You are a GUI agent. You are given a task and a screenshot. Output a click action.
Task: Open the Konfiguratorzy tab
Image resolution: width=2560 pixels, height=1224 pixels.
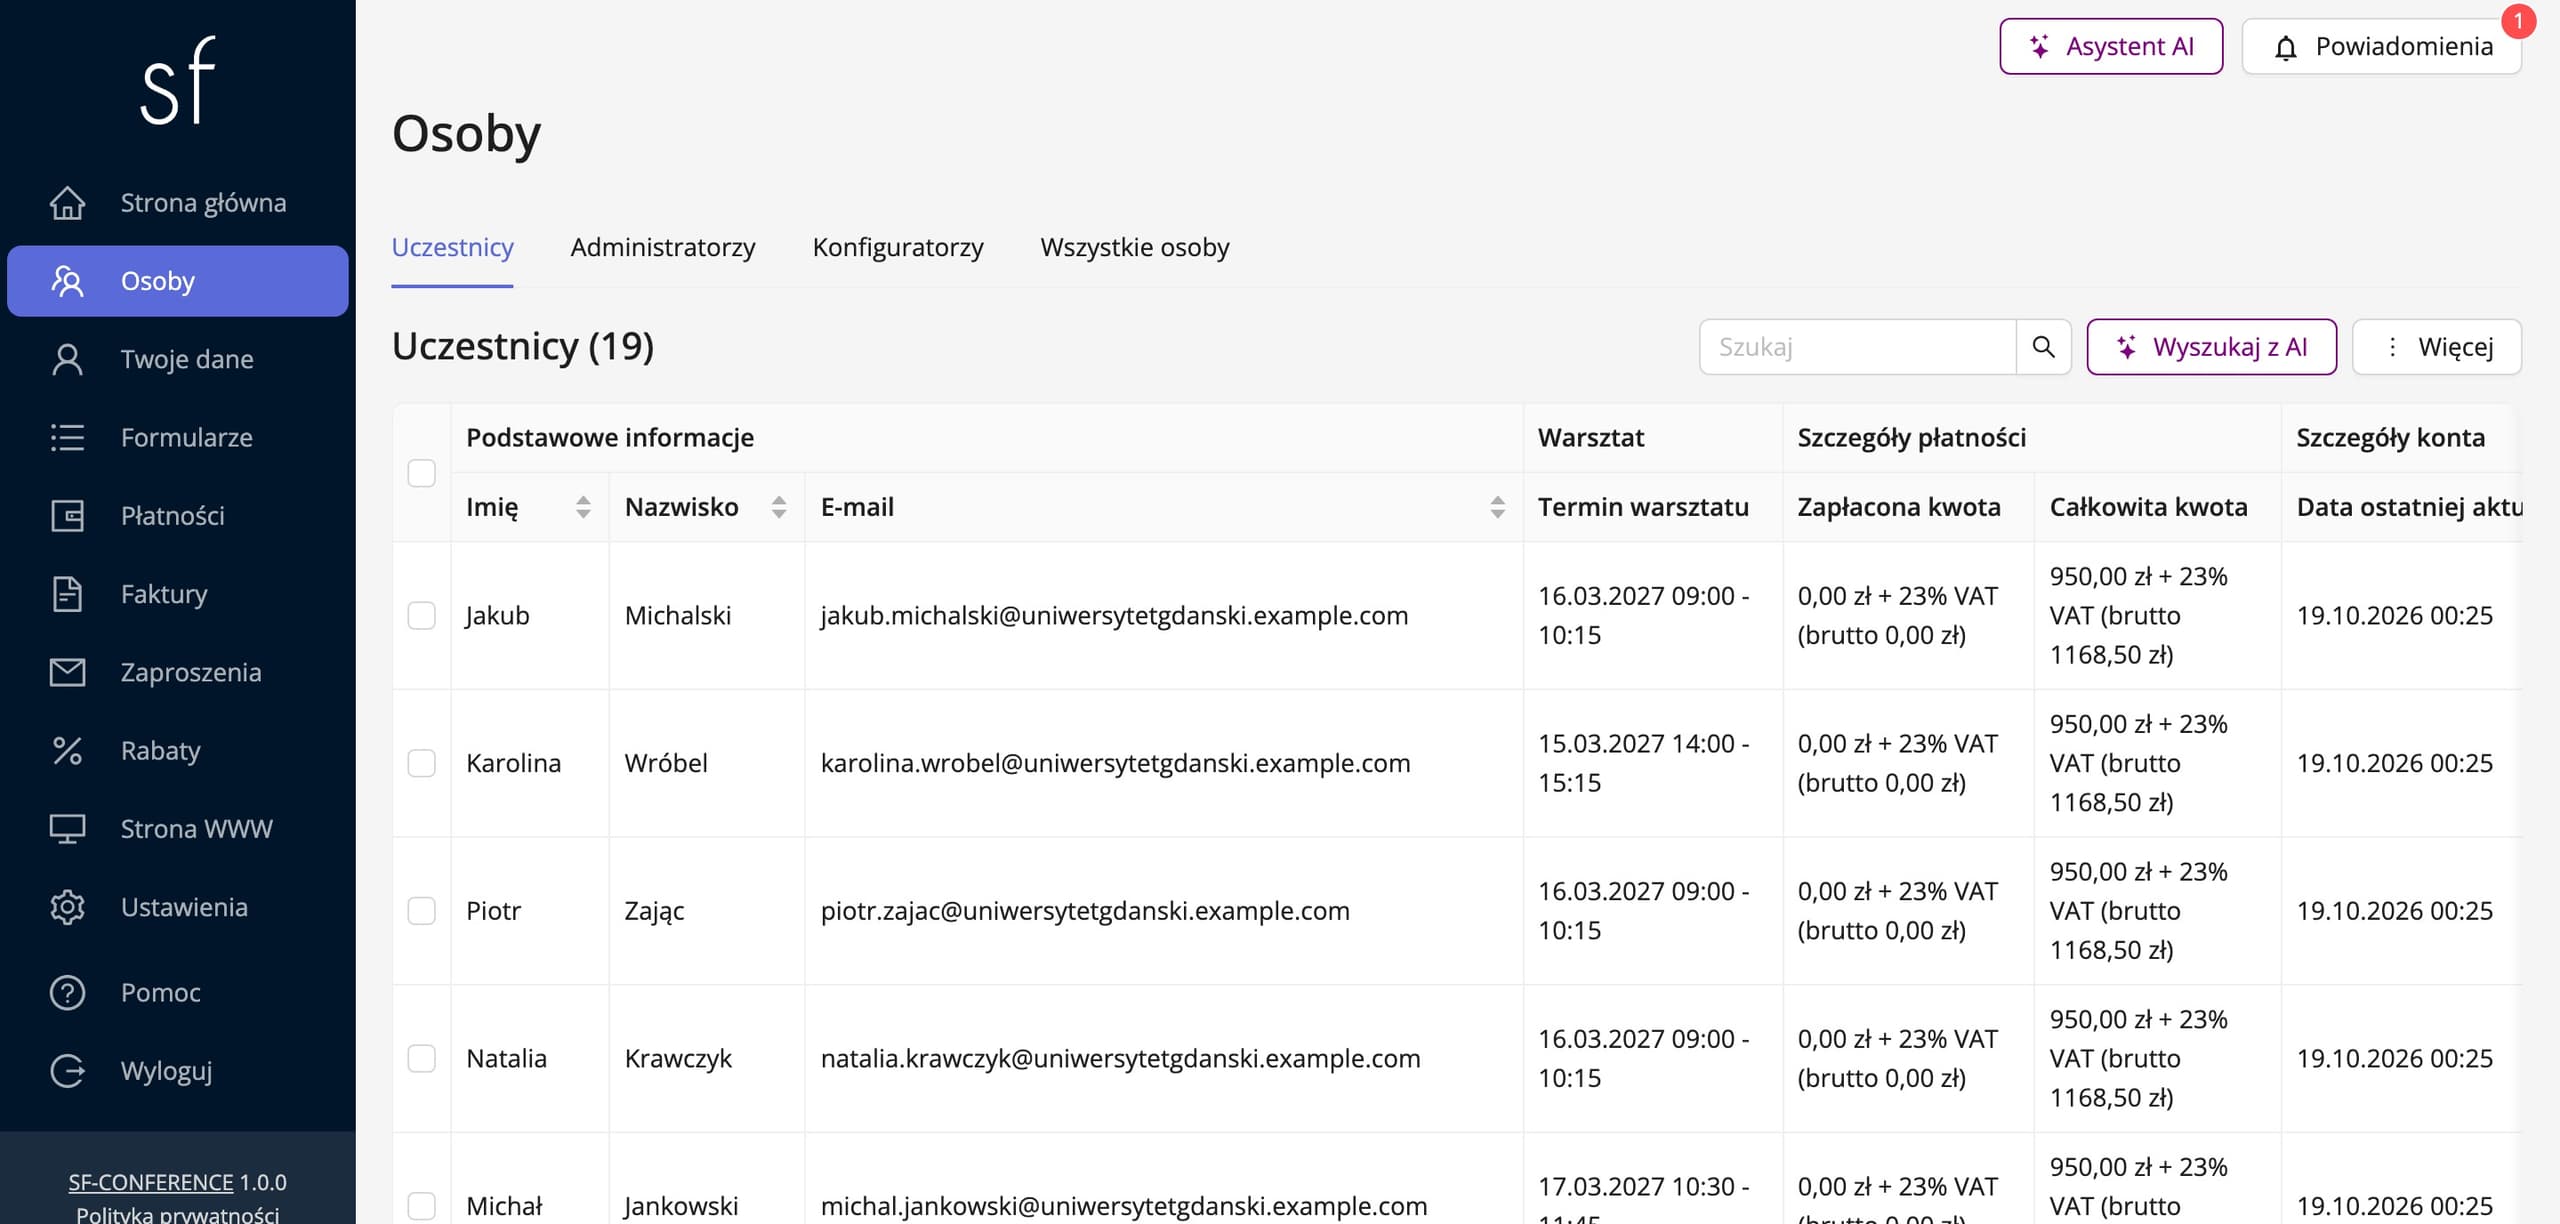coord(898,247)
